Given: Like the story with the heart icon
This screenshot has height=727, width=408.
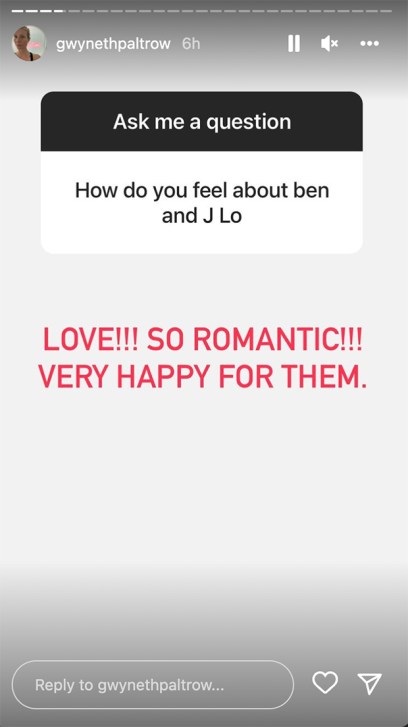Looking at the screenshot, I should (x=325, y=682).
